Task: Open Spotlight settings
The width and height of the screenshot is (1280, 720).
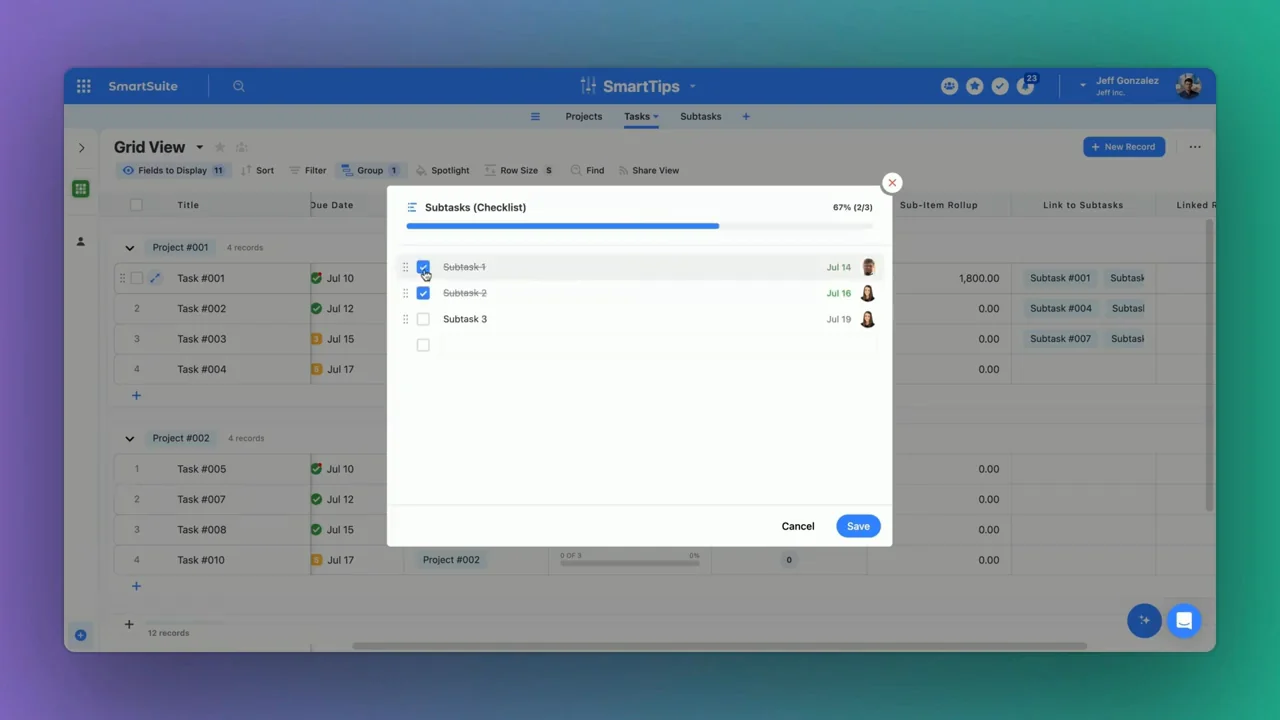Action: click(443, 170)
